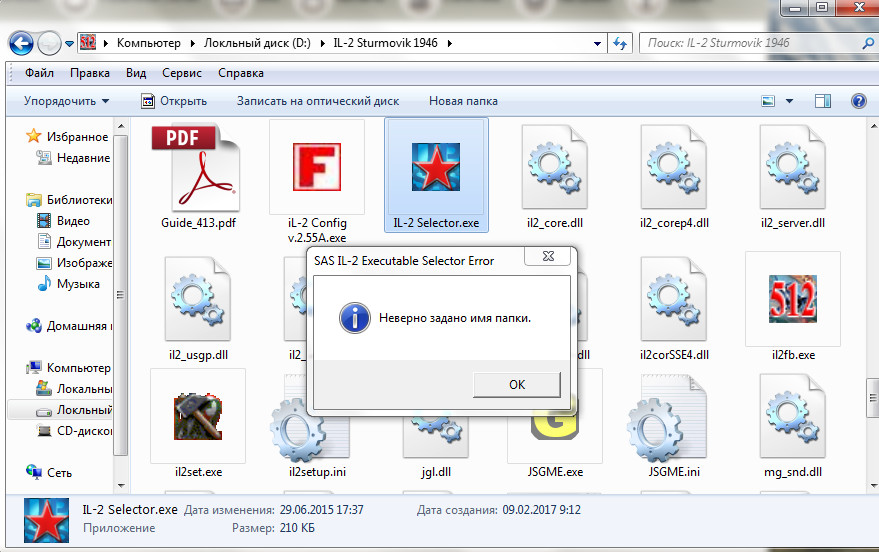
Task: Open the Справка menu
Action: (x=240, y=73)
